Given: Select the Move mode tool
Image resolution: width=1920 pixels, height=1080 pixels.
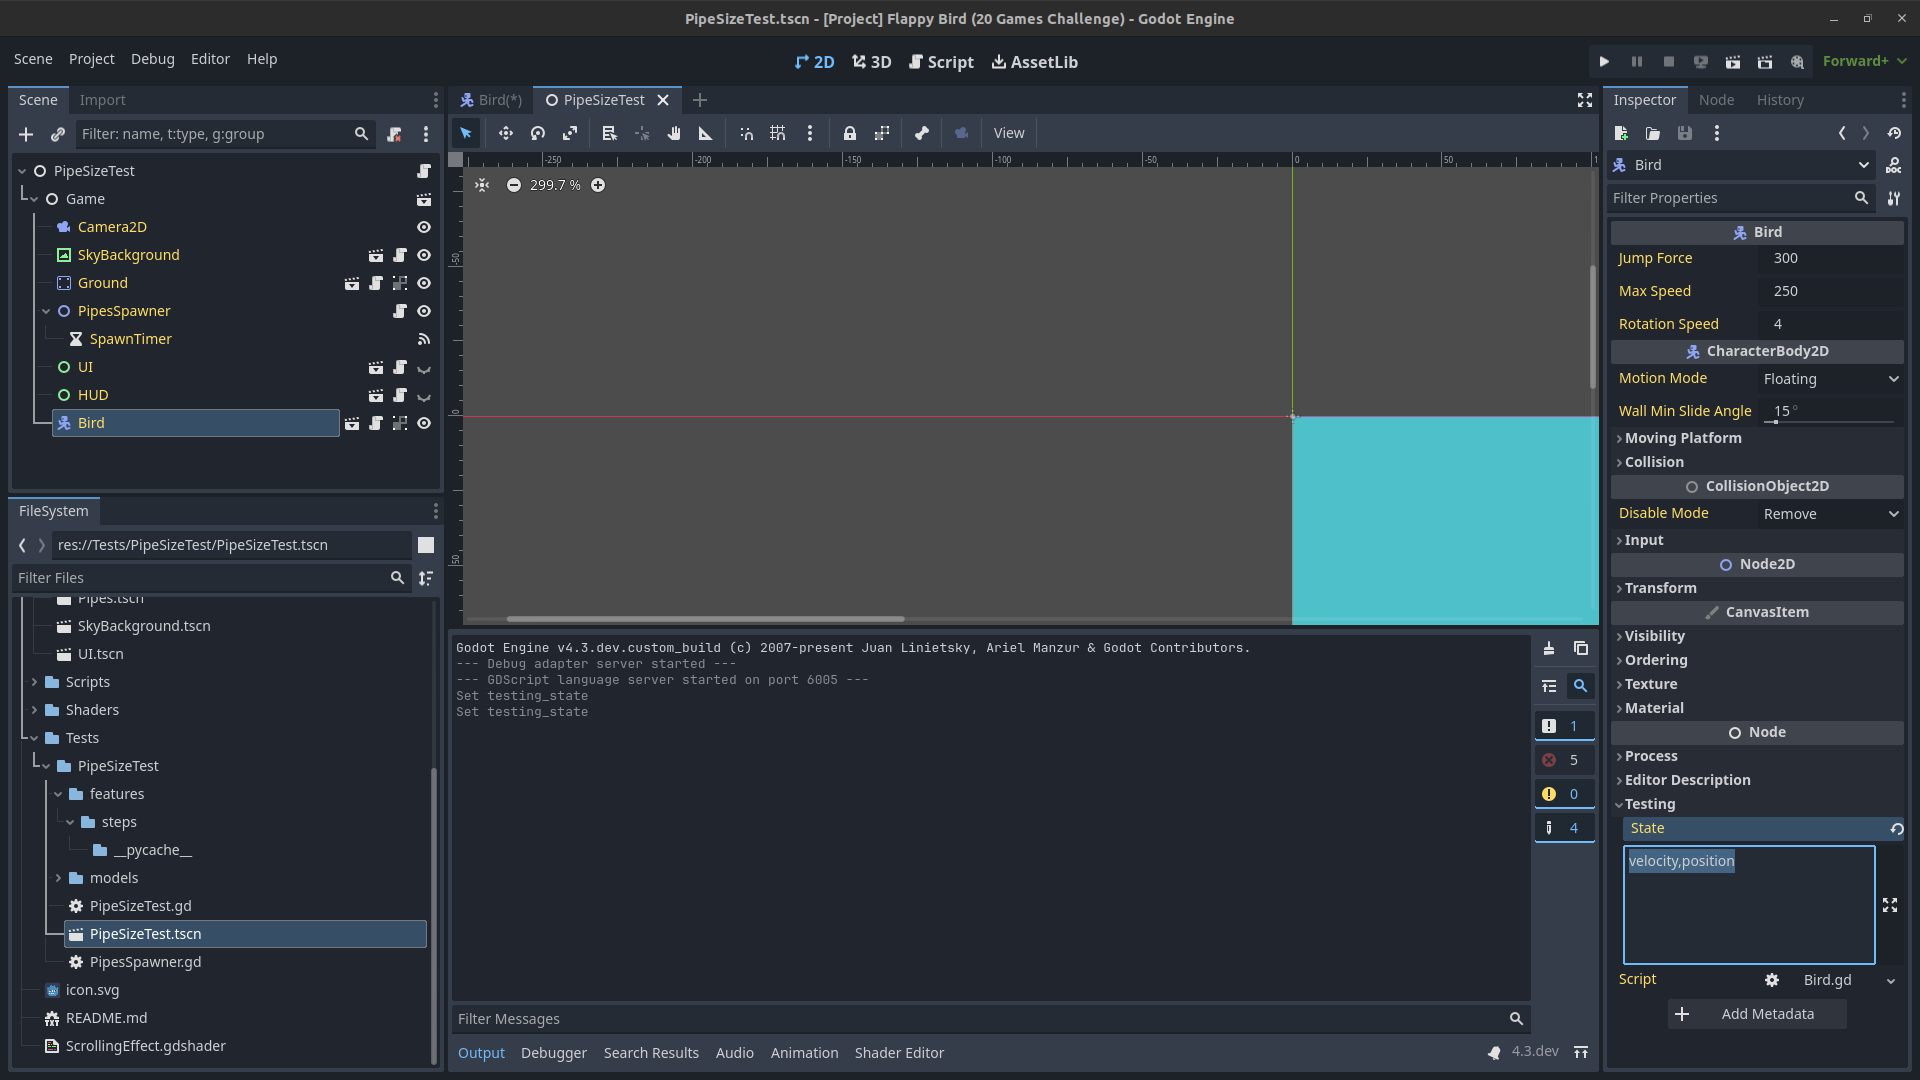Looking at the screenshot, I should [x=506, y=133].
